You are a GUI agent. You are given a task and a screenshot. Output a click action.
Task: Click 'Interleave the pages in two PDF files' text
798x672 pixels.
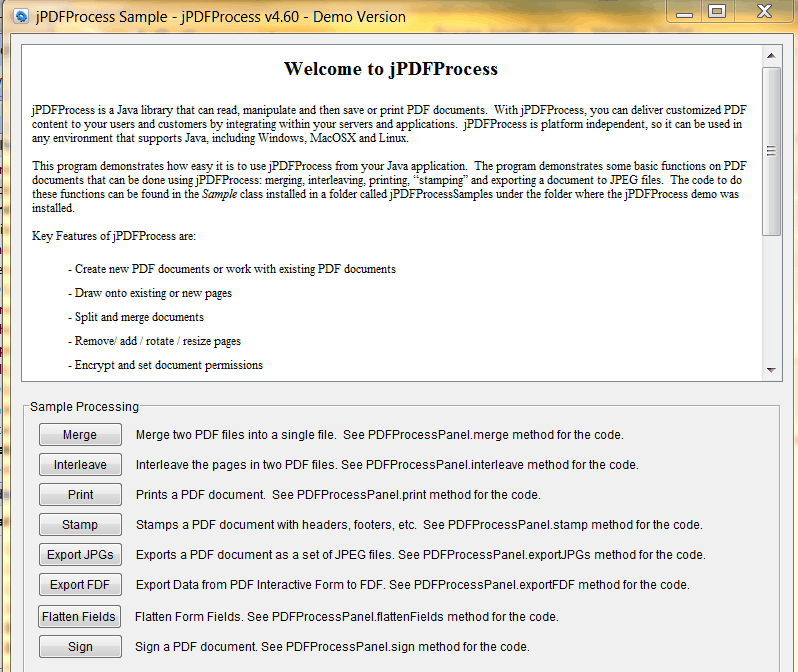click(387, 465)
